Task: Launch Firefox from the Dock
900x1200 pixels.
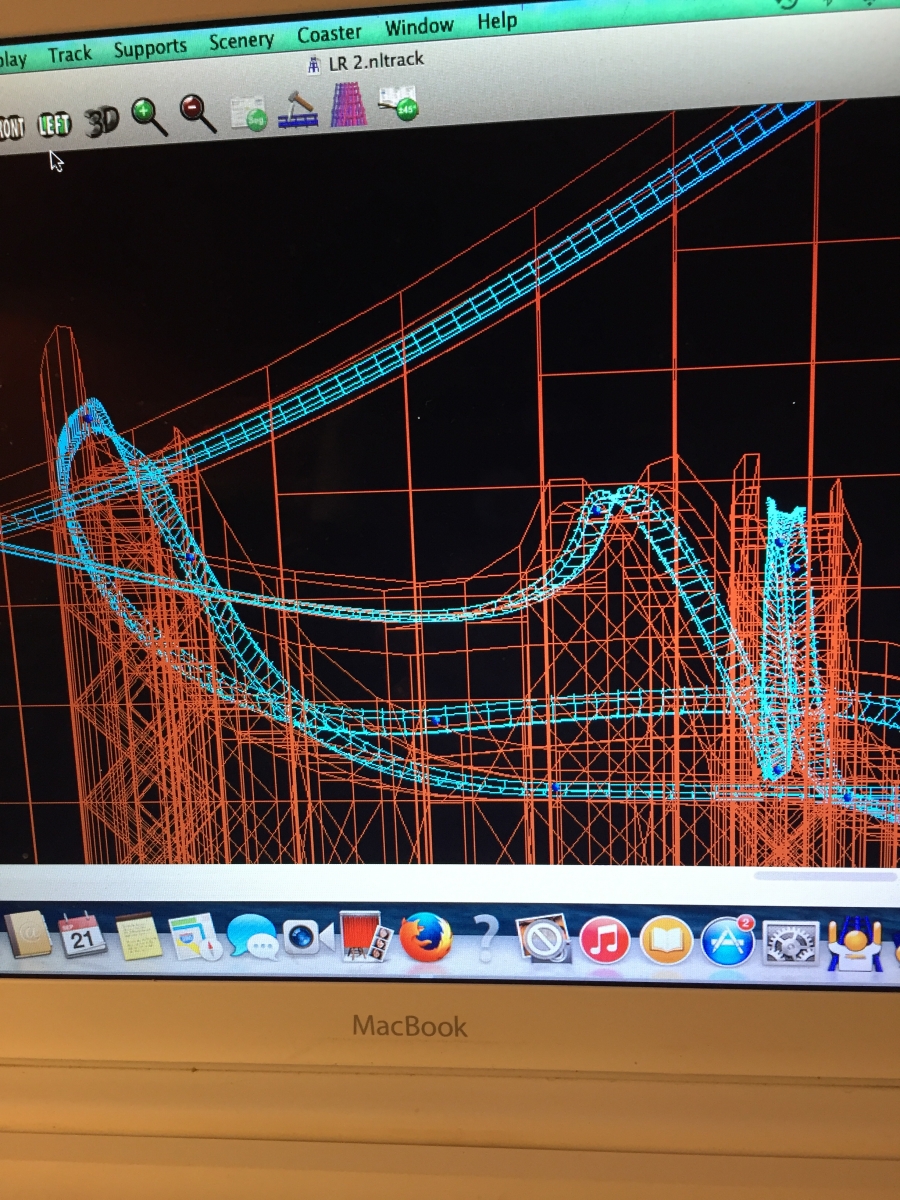Action: [425, 939]
